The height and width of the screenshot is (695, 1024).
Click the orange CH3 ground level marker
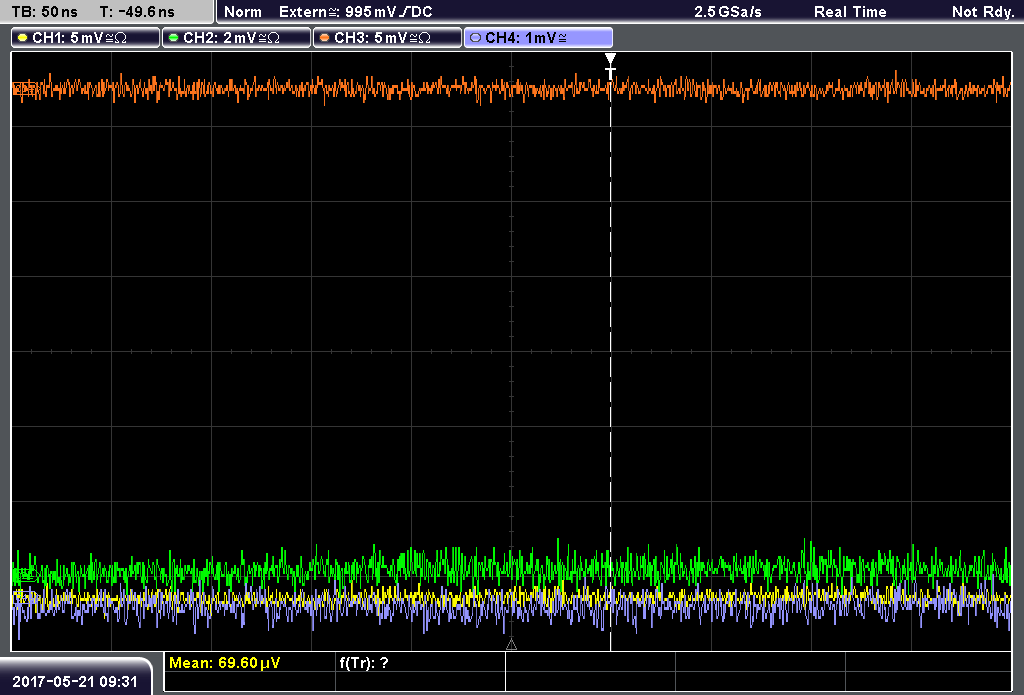24,88
